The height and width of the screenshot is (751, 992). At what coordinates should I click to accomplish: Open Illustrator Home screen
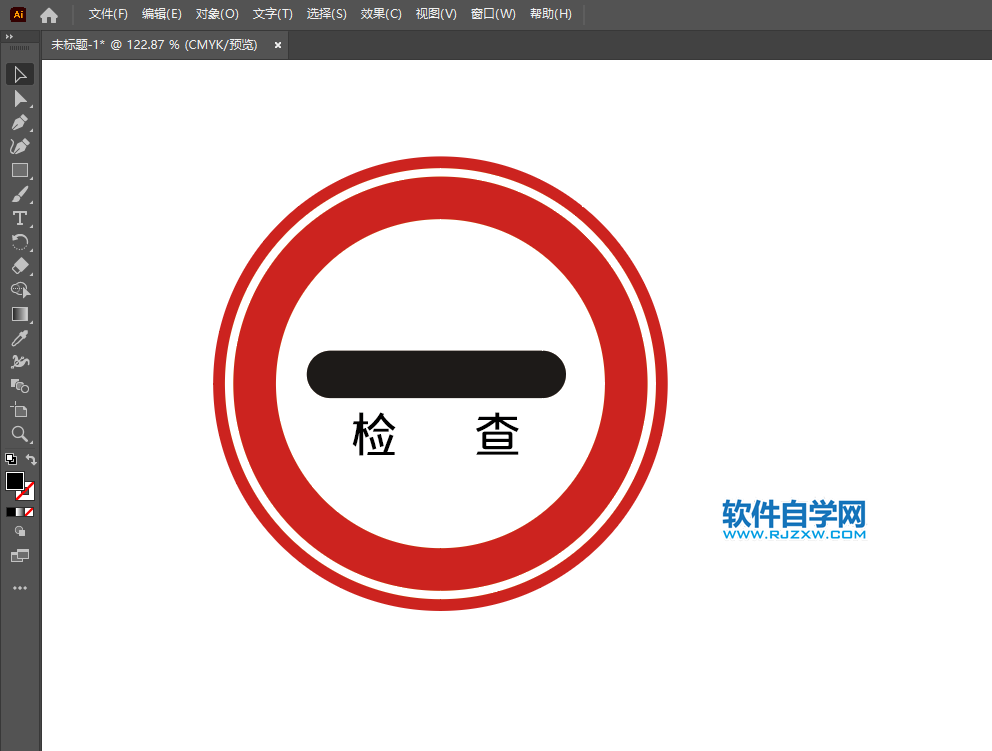click(x=48, y=14)
